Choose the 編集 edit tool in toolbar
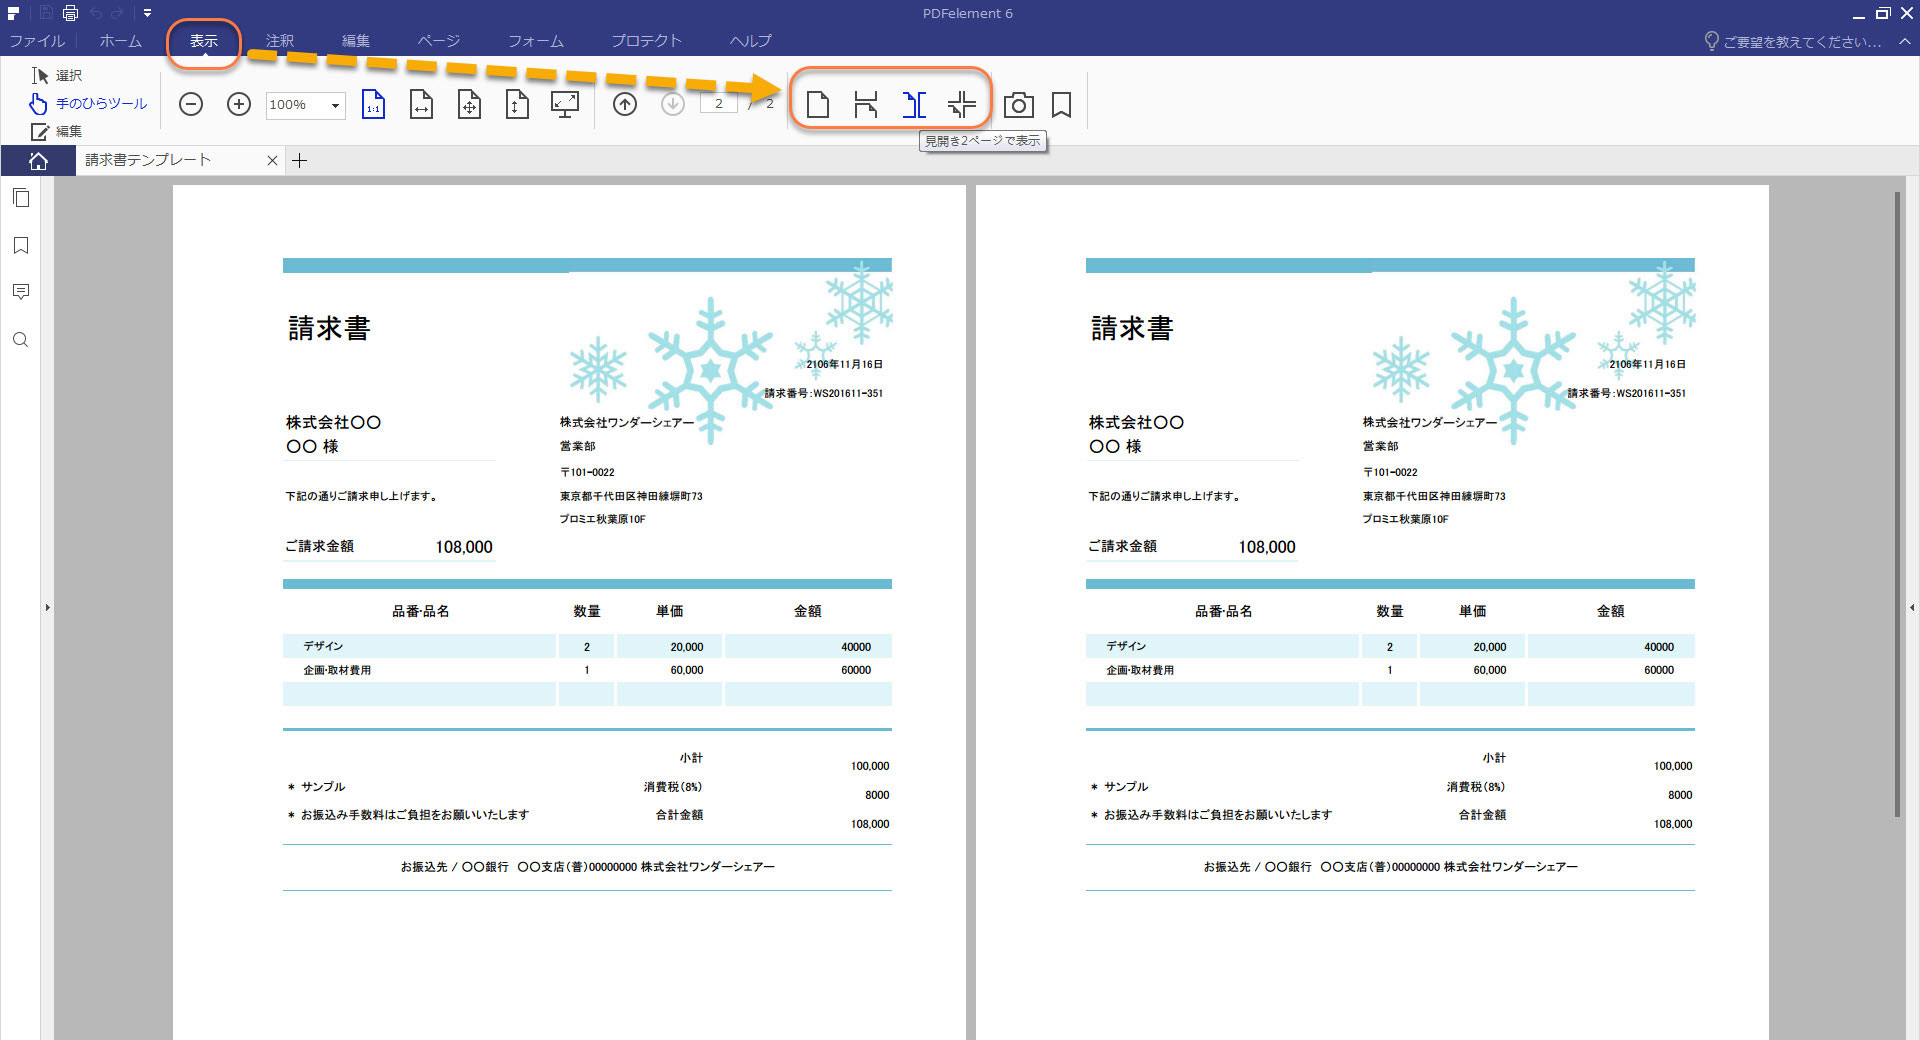The width and height of the screenshot is (1920, 1040). [57, 132]
